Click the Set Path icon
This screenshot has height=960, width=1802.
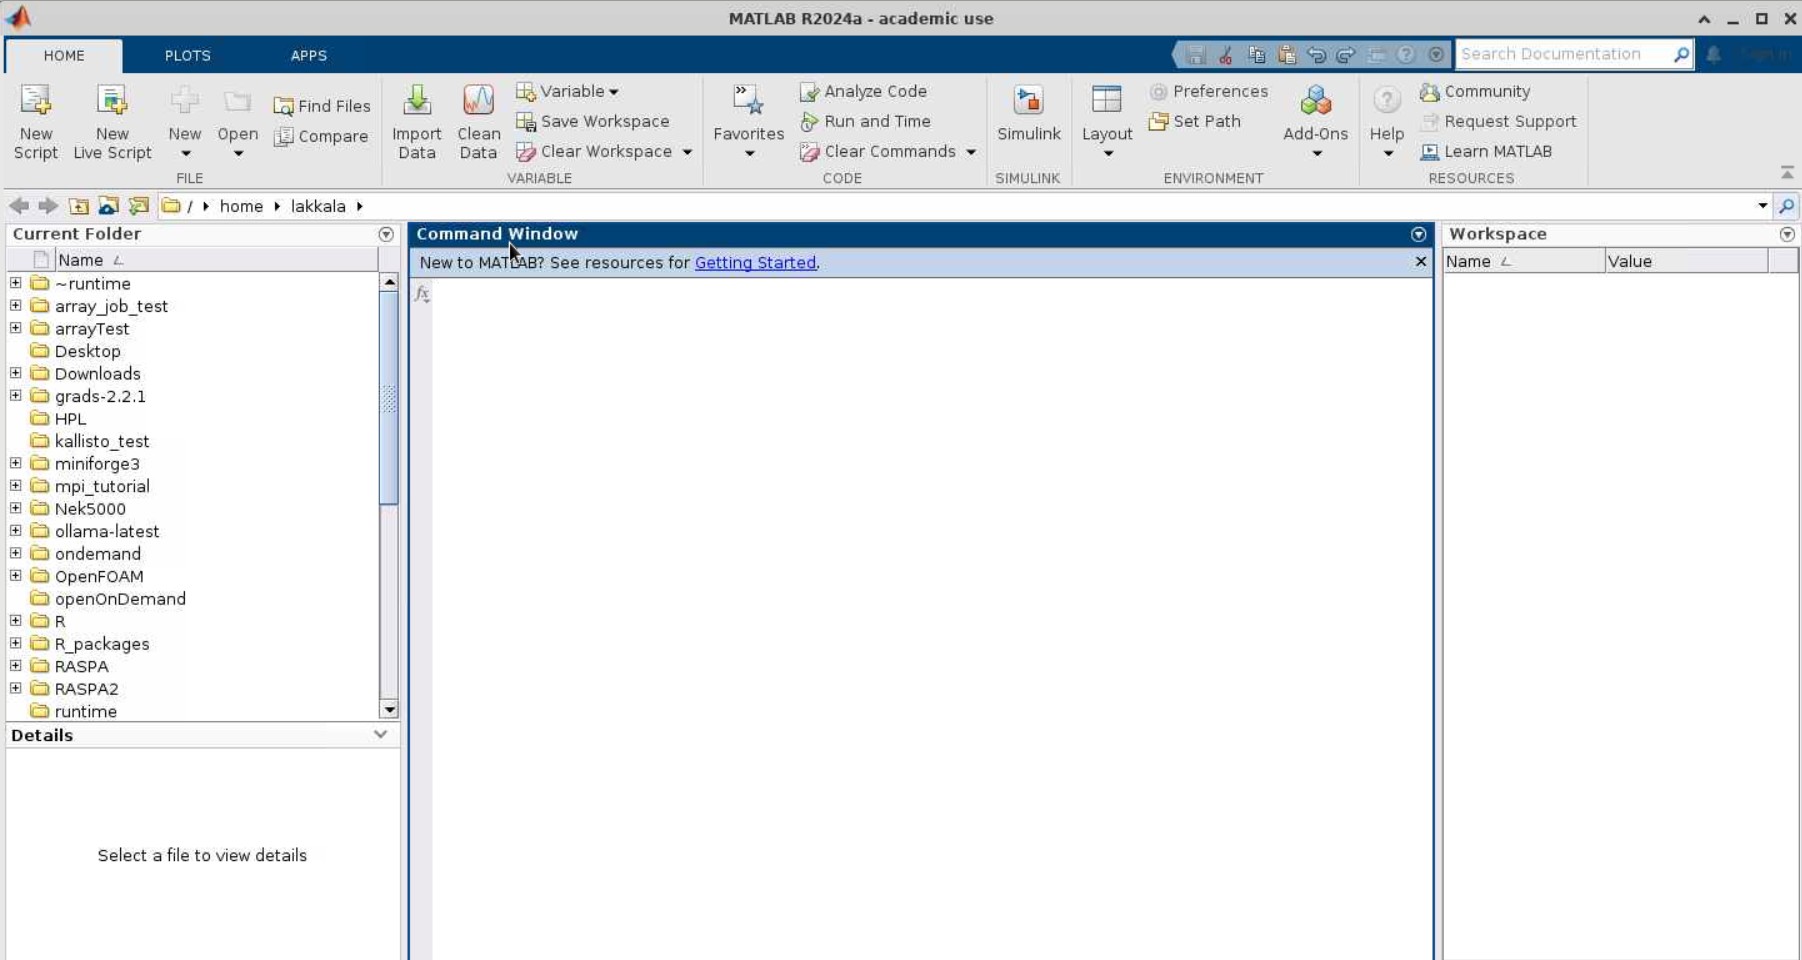click(x=1195, y=121)
